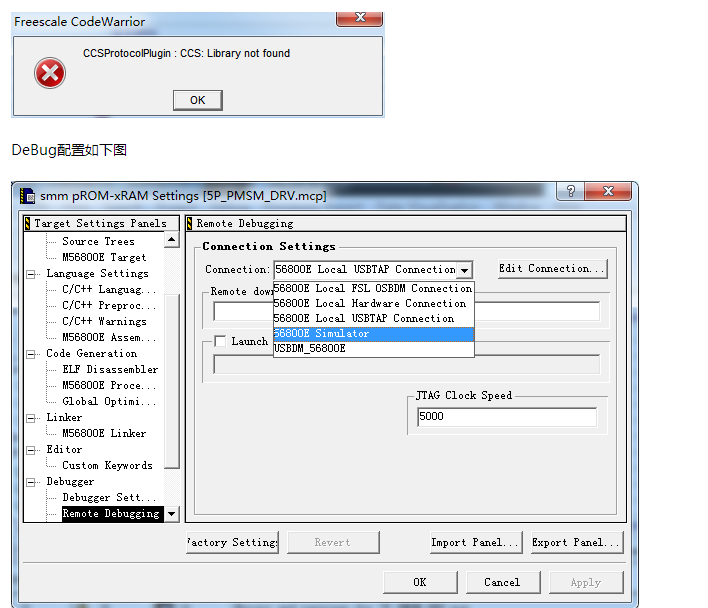Click the settings window title bar icon
708x608 pixels.
[28, 196]
